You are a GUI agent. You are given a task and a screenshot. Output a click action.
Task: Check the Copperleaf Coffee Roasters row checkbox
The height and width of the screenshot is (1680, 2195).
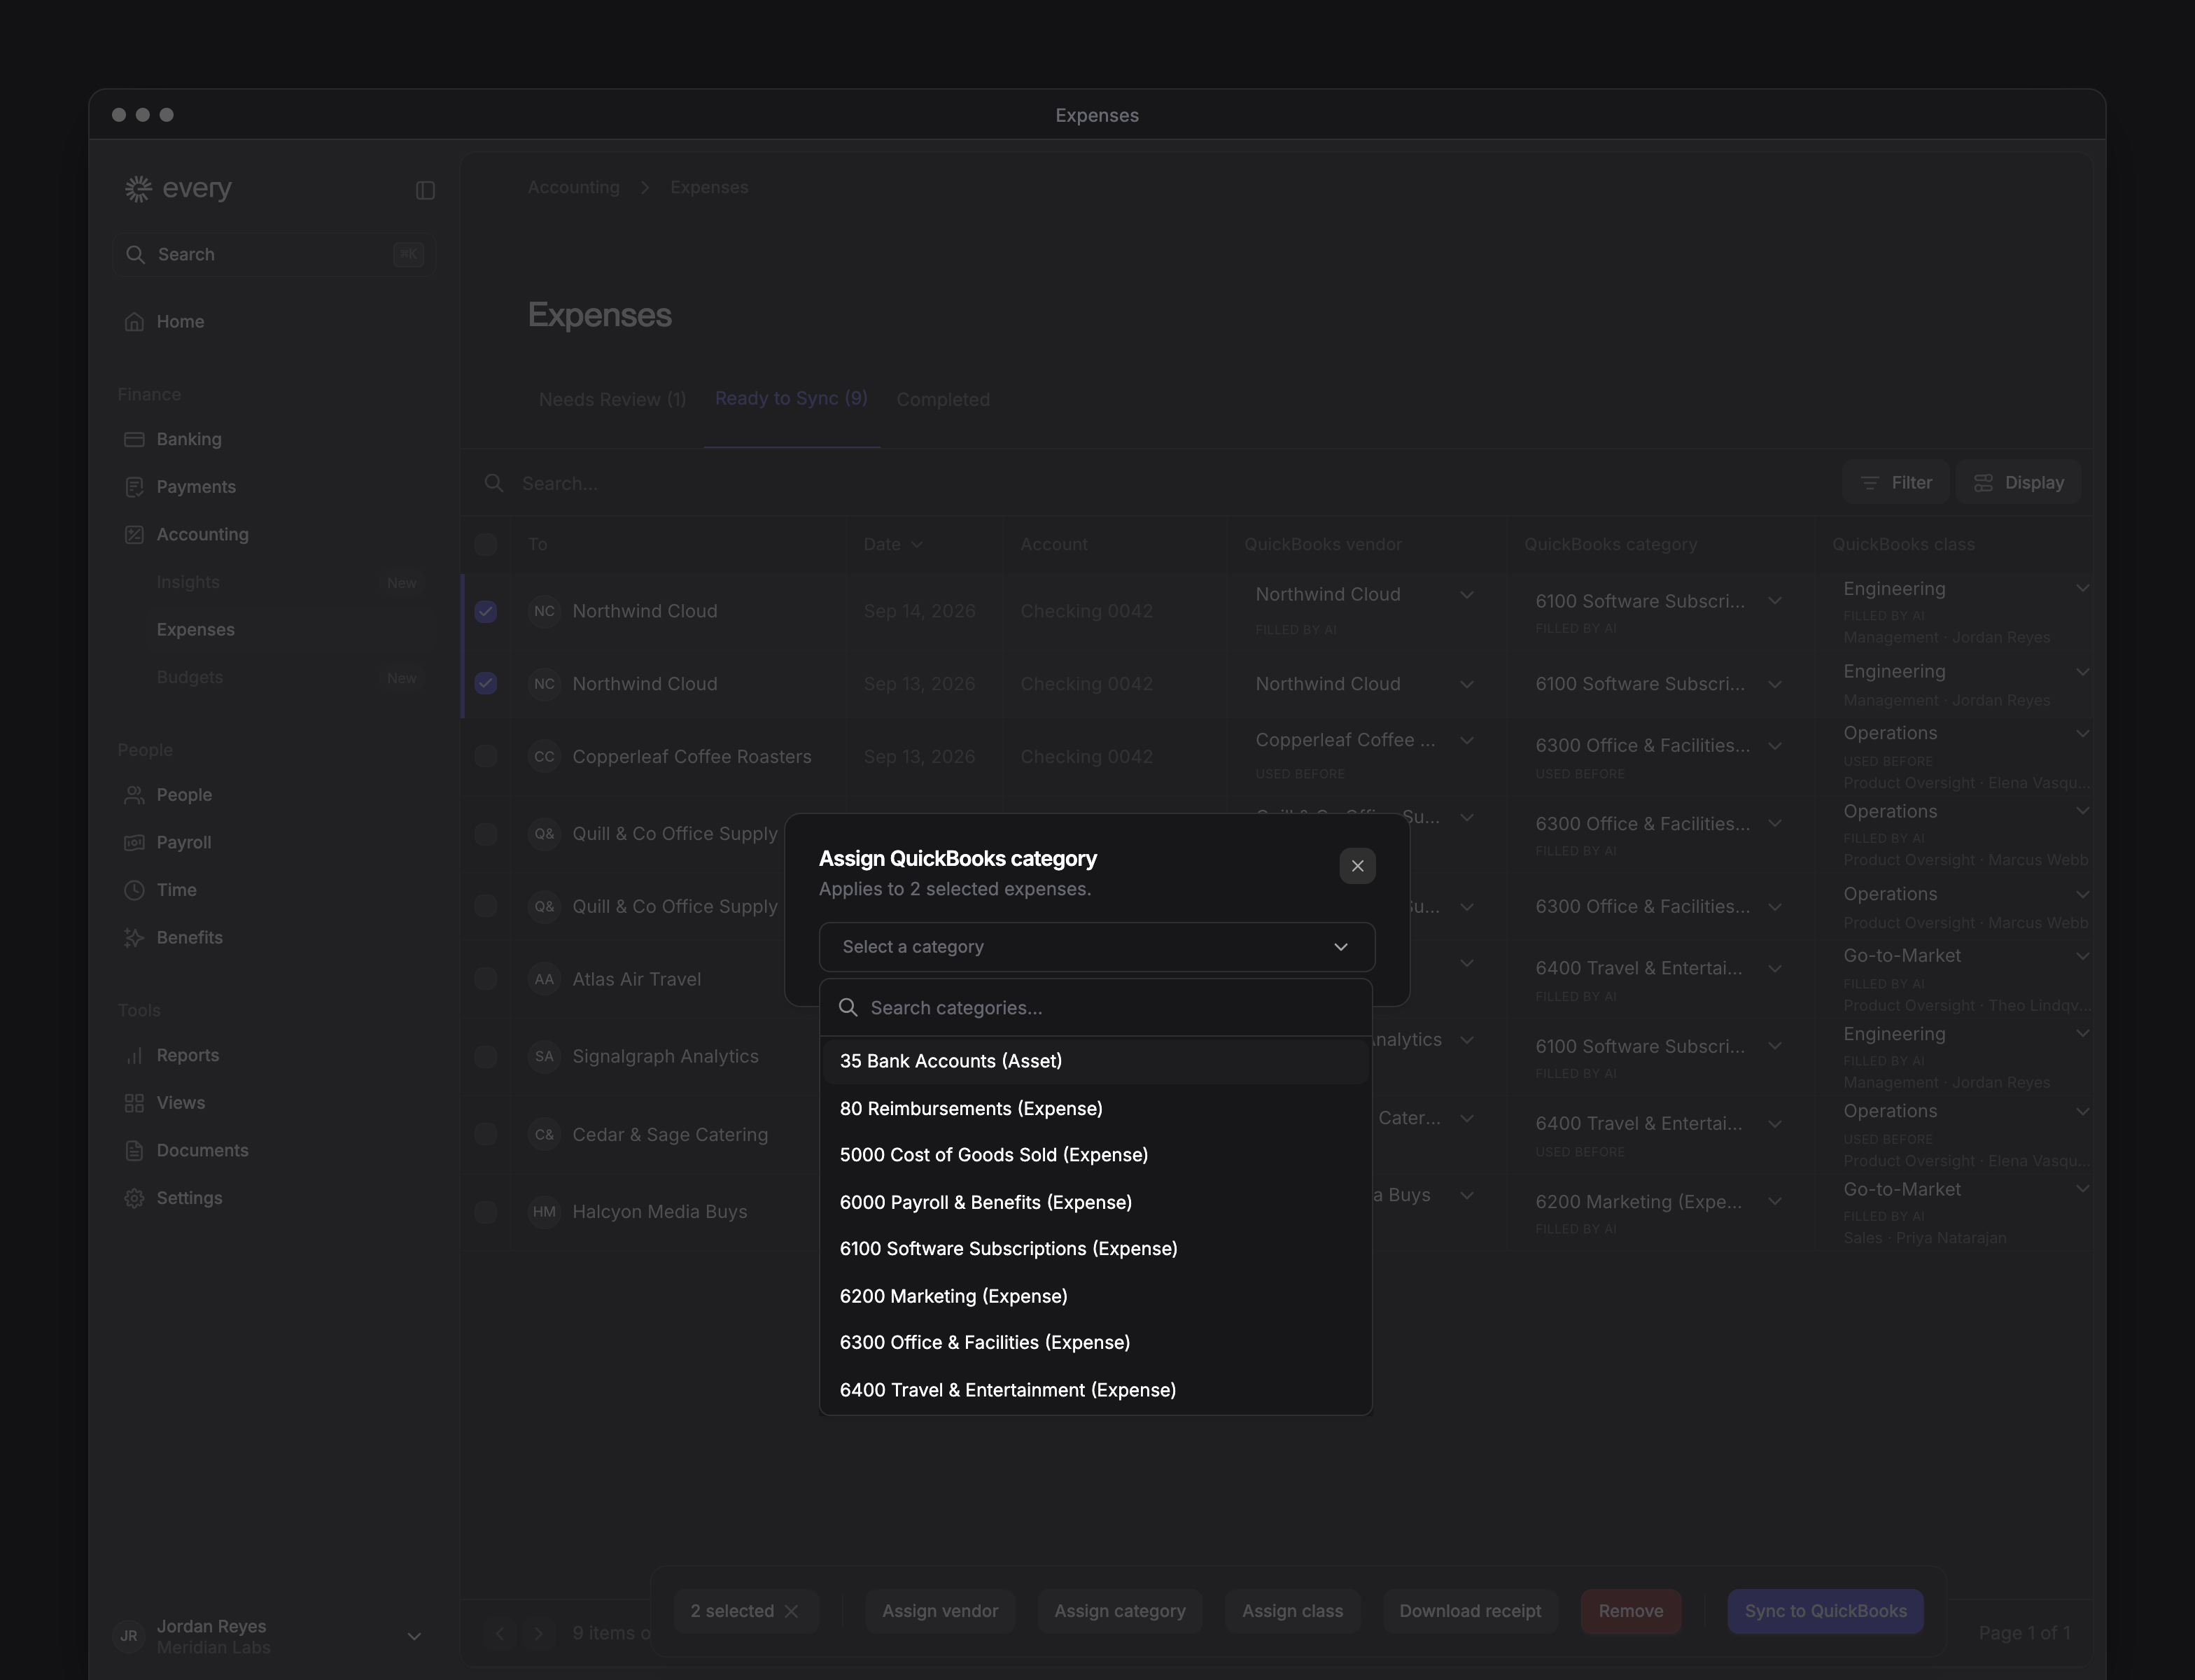coord(486,756)
